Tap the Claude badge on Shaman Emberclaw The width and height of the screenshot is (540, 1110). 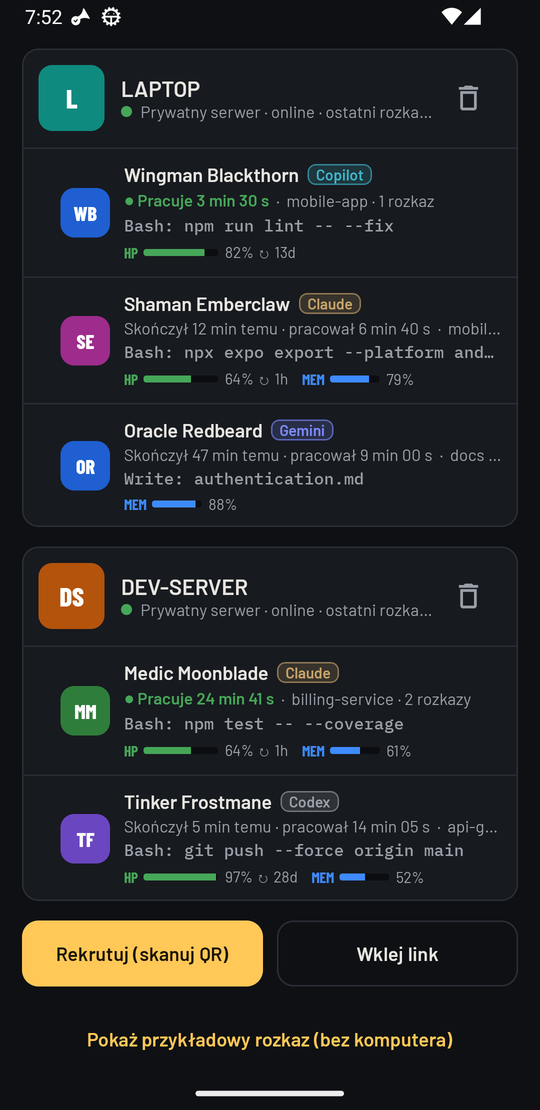click(x=330, y=304)
